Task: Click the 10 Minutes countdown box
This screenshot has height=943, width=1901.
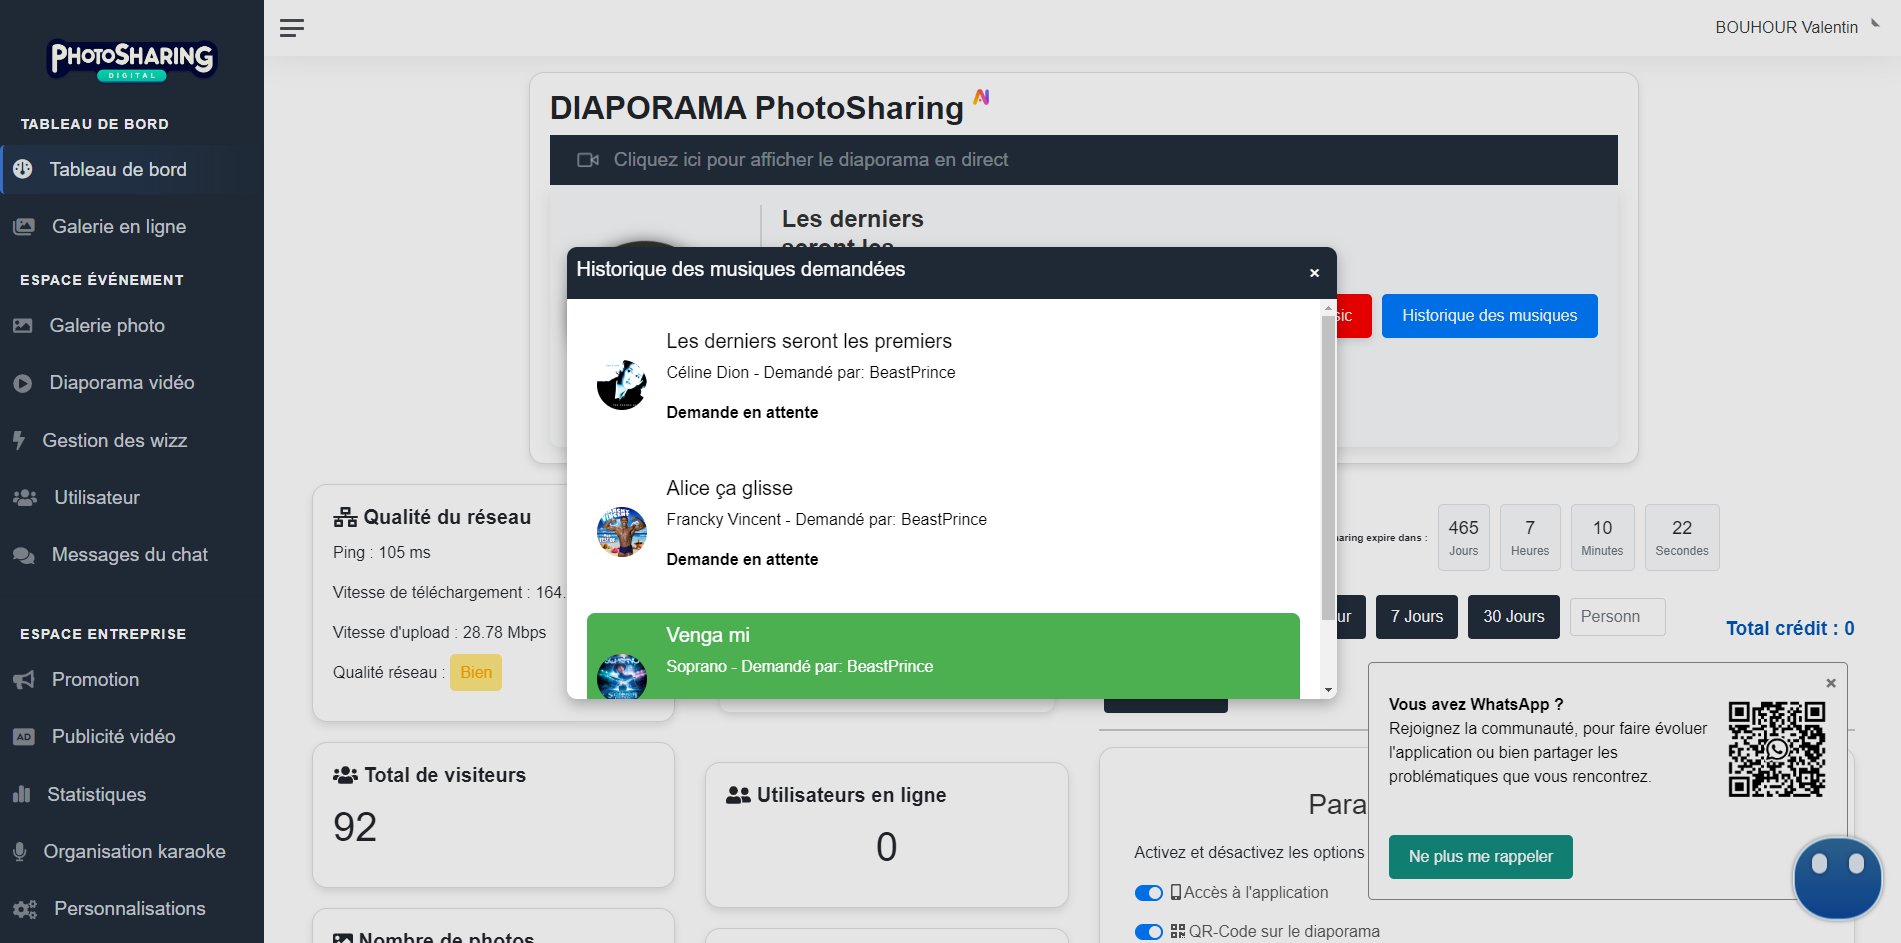Action: click(x=1602, y=538)
